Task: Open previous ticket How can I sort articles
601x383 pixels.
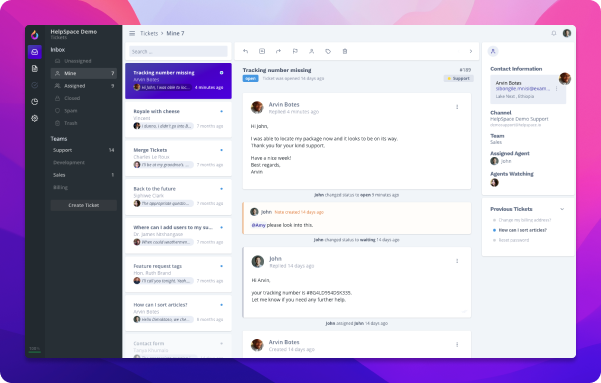Action: (x=522, y=230)
